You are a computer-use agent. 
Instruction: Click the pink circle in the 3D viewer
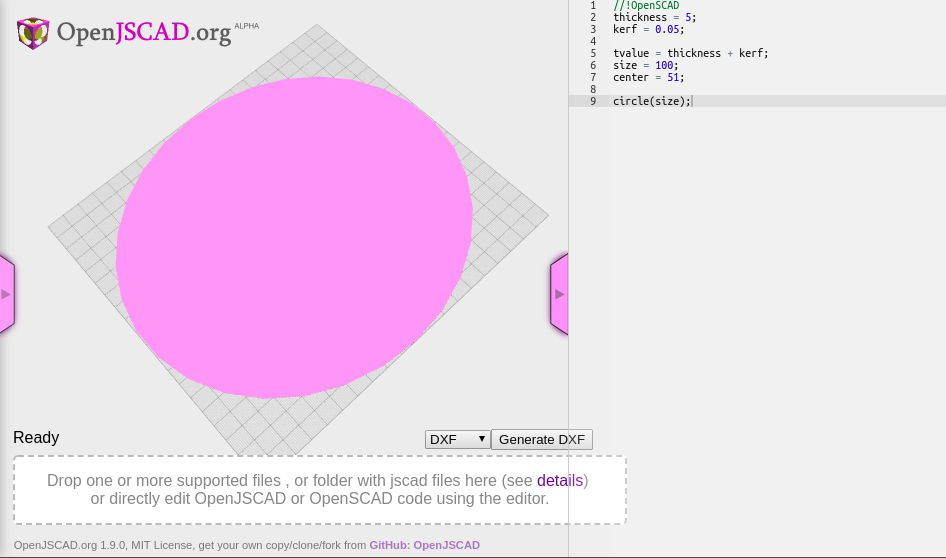[x=294, y=237]
